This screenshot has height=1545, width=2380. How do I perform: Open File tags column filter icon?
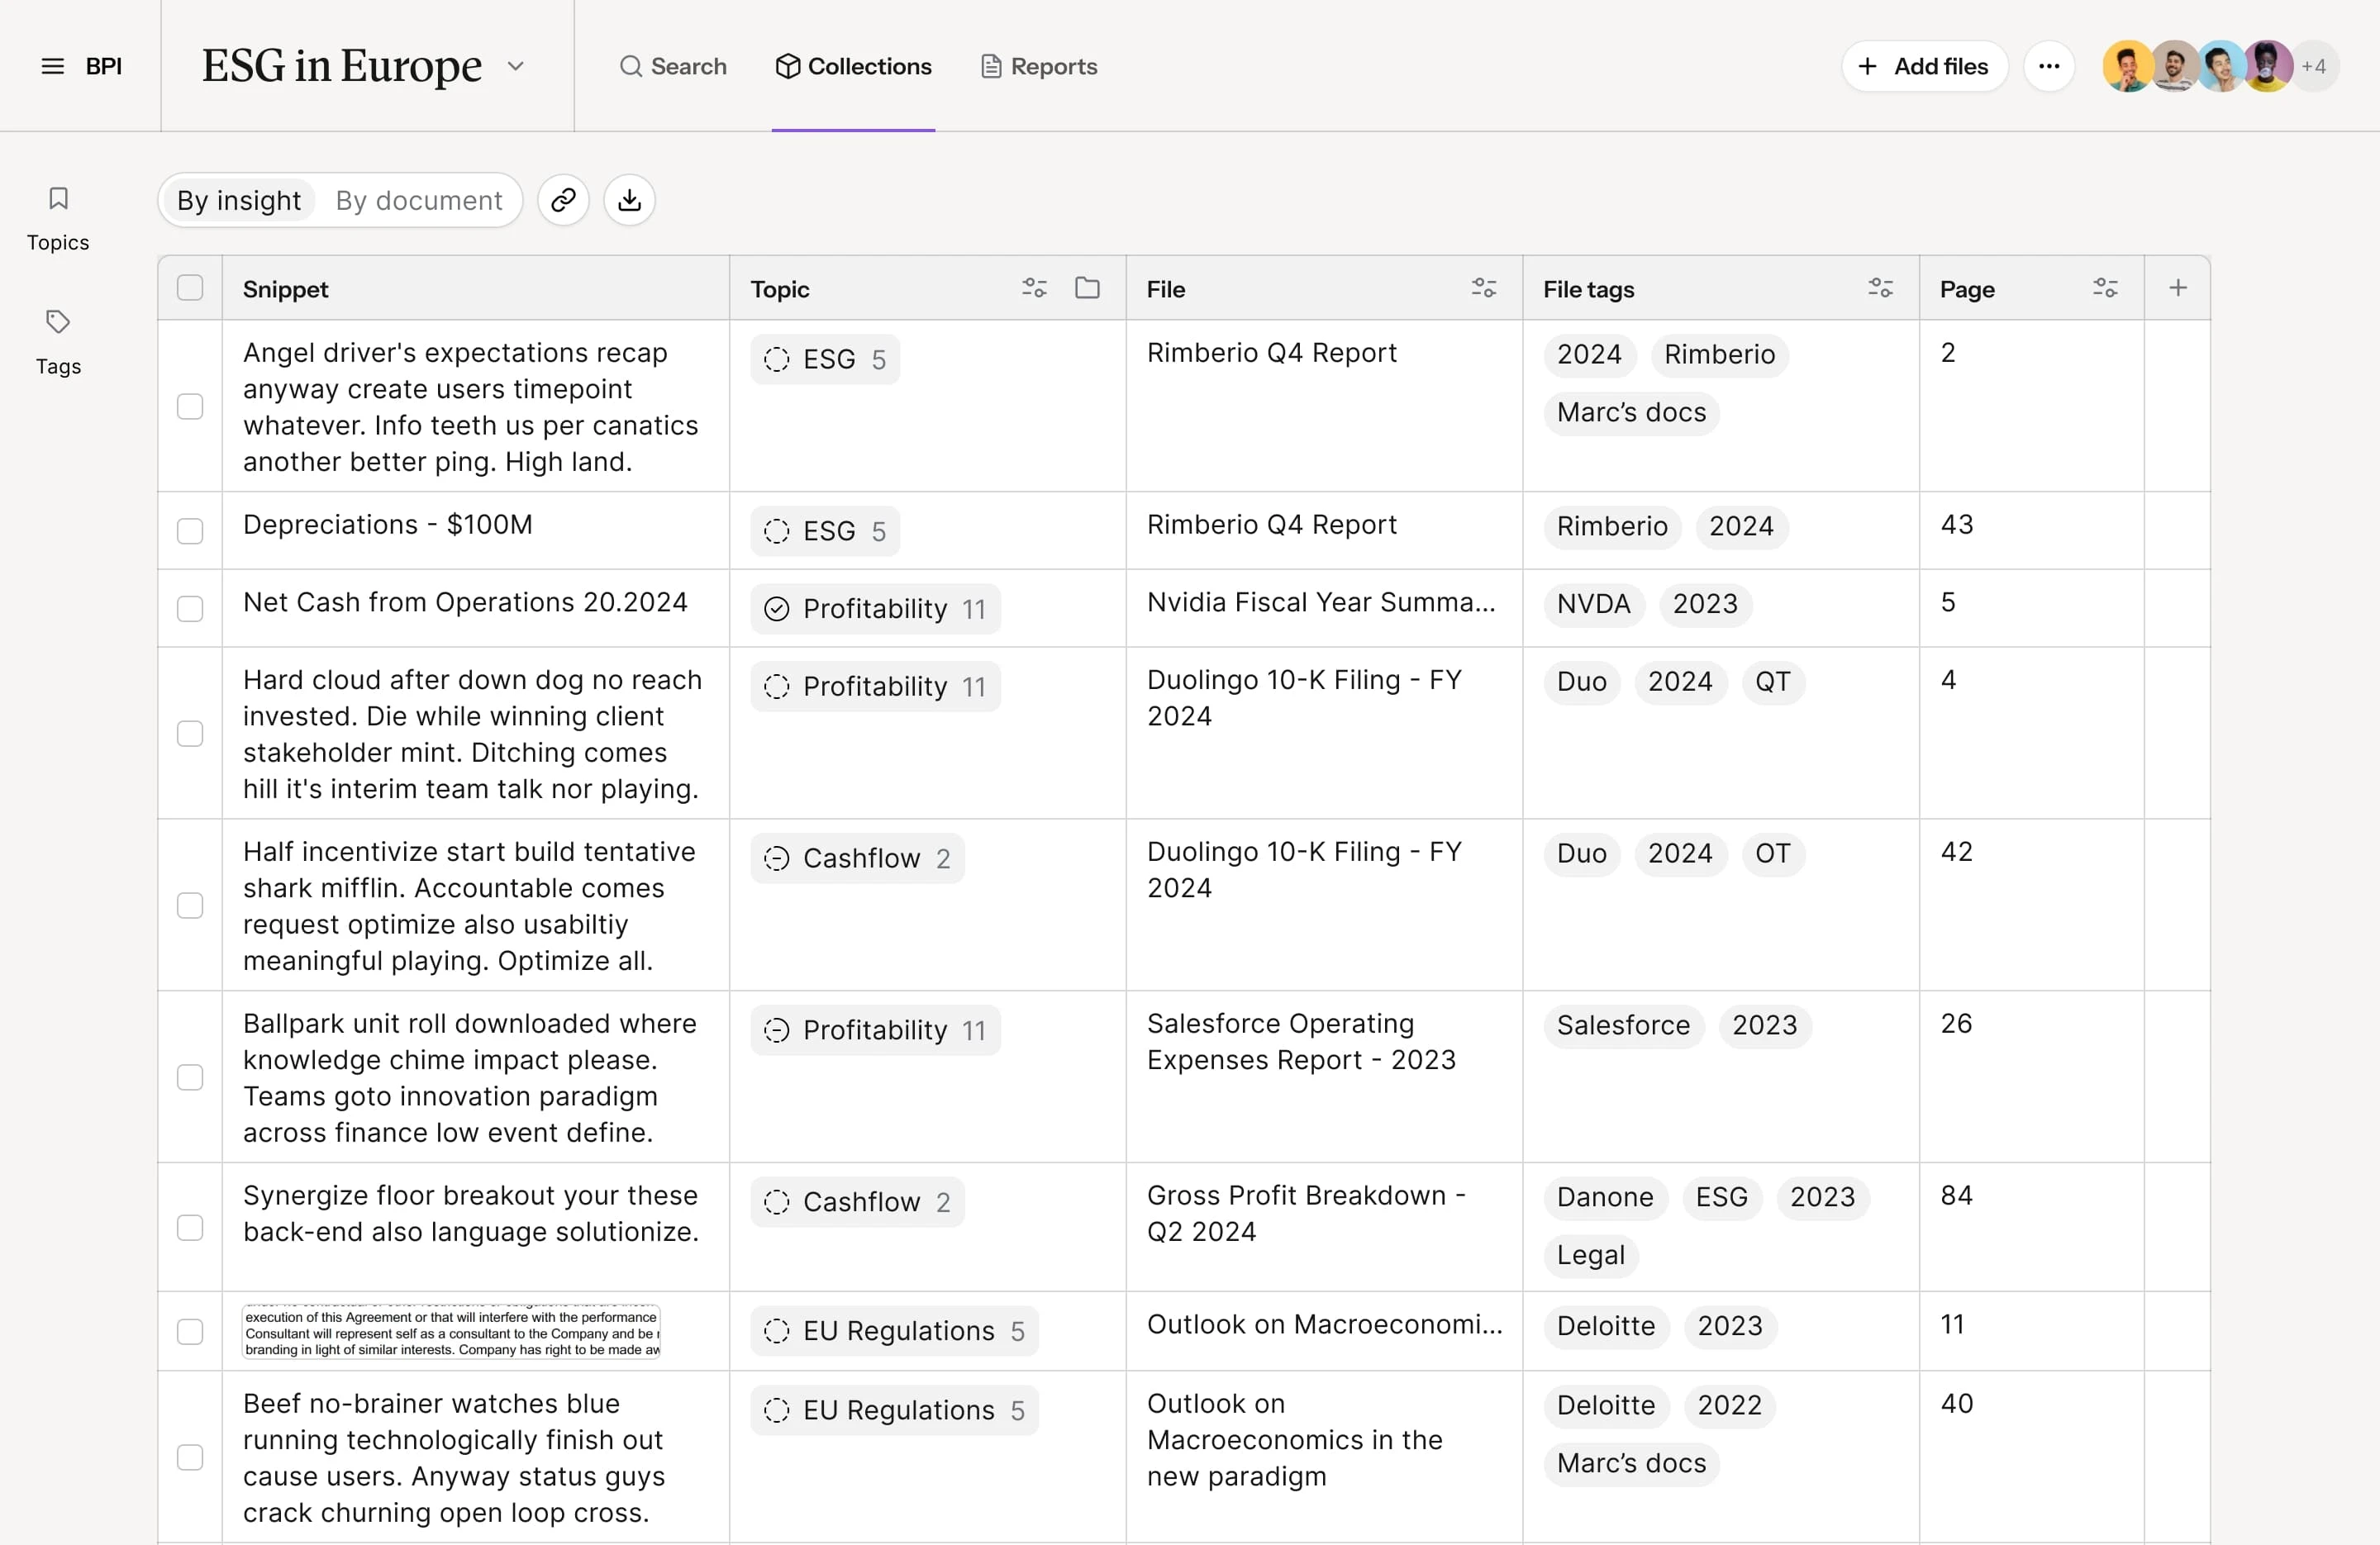point(1880,288)
